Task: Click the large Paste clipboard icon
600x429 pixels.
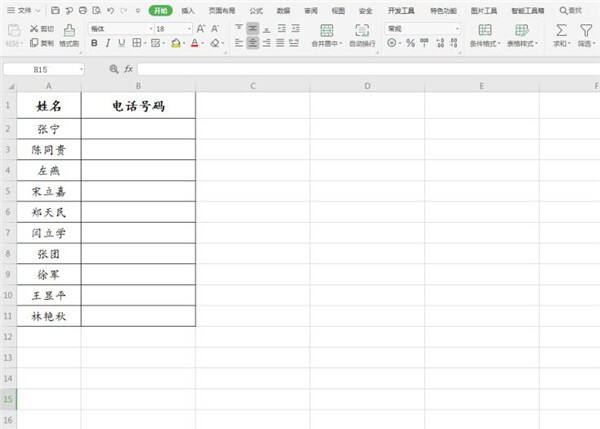Action: coord(14,30)
